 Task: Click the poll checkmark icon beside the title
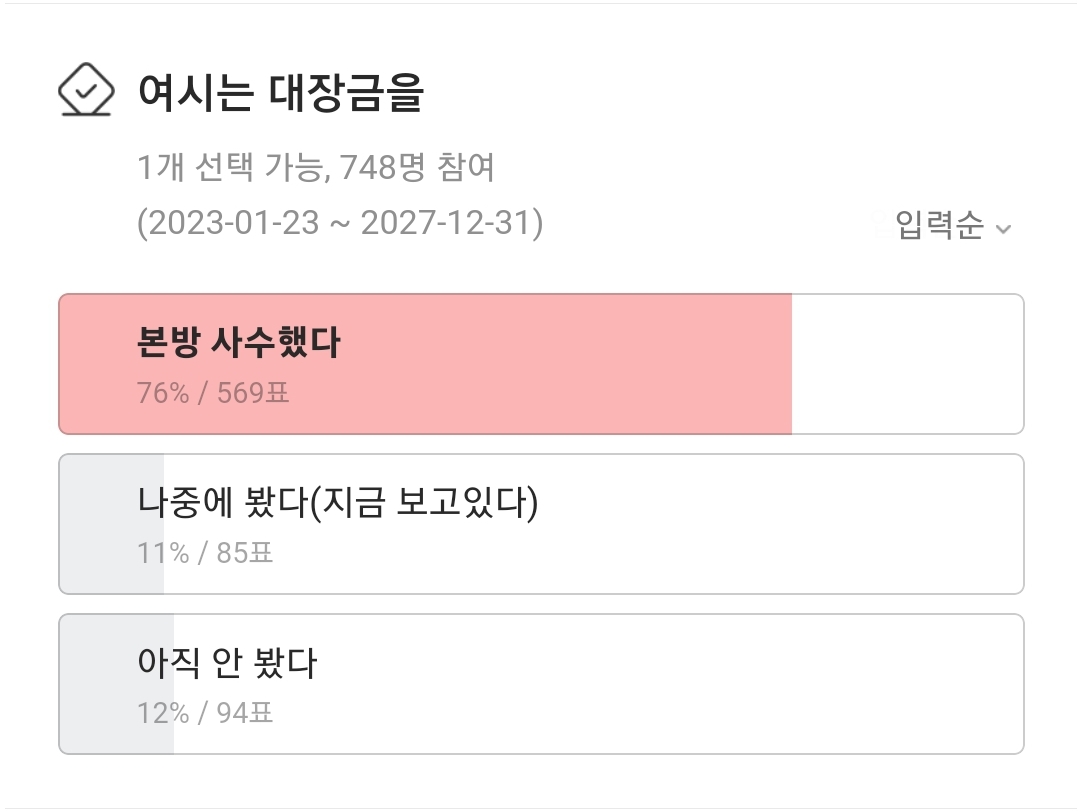(x=86, y=89)
